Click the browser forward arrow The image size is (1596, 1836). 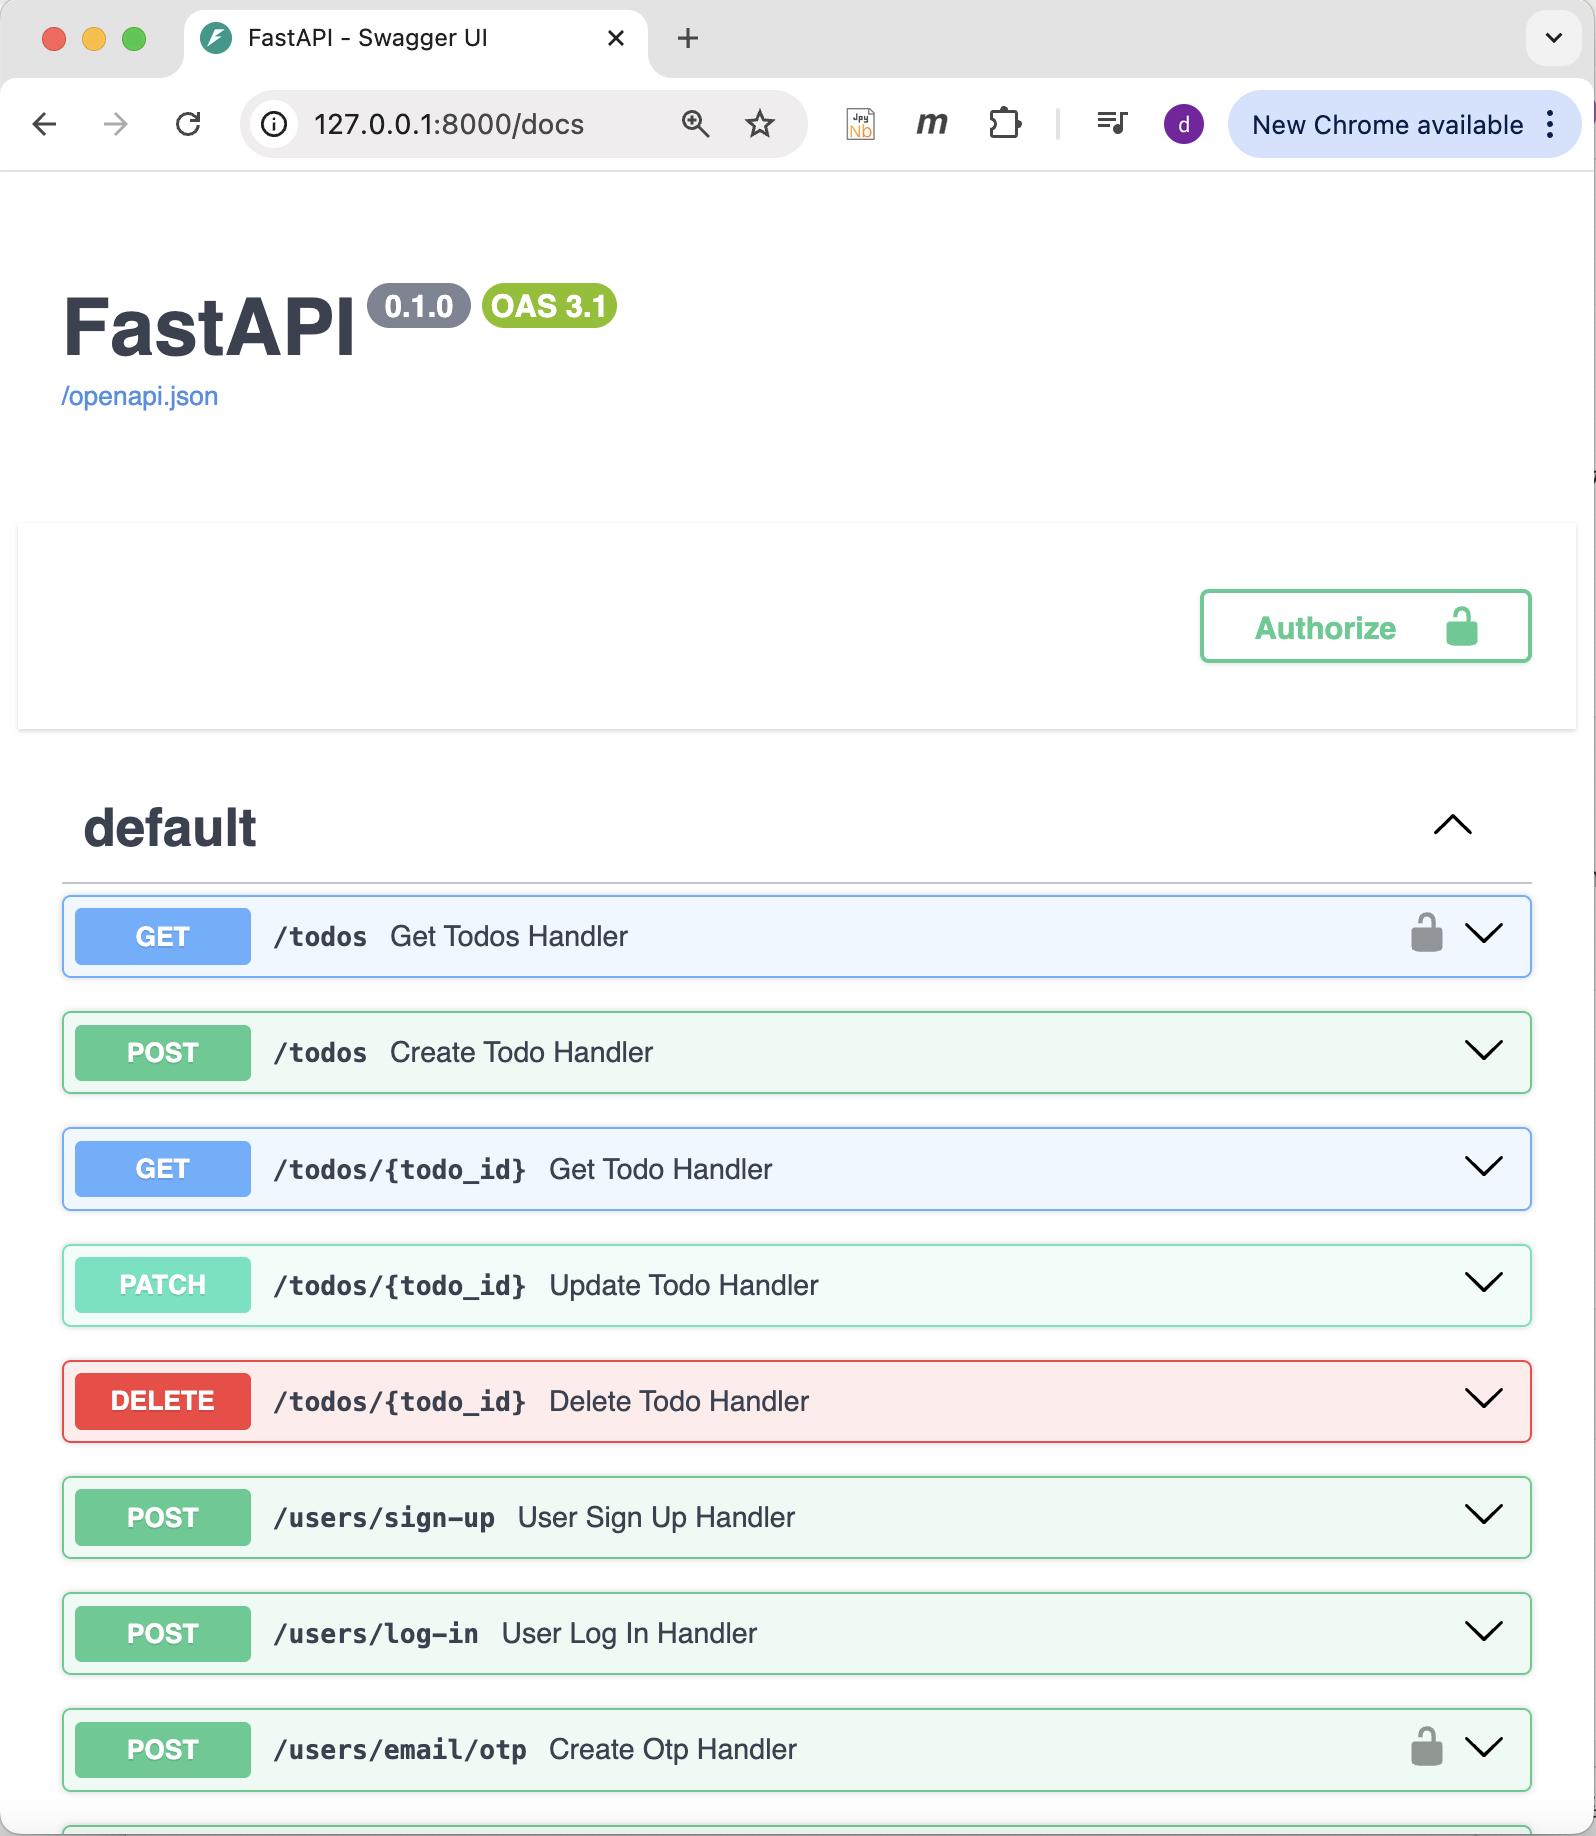click(x=116, y=124)
